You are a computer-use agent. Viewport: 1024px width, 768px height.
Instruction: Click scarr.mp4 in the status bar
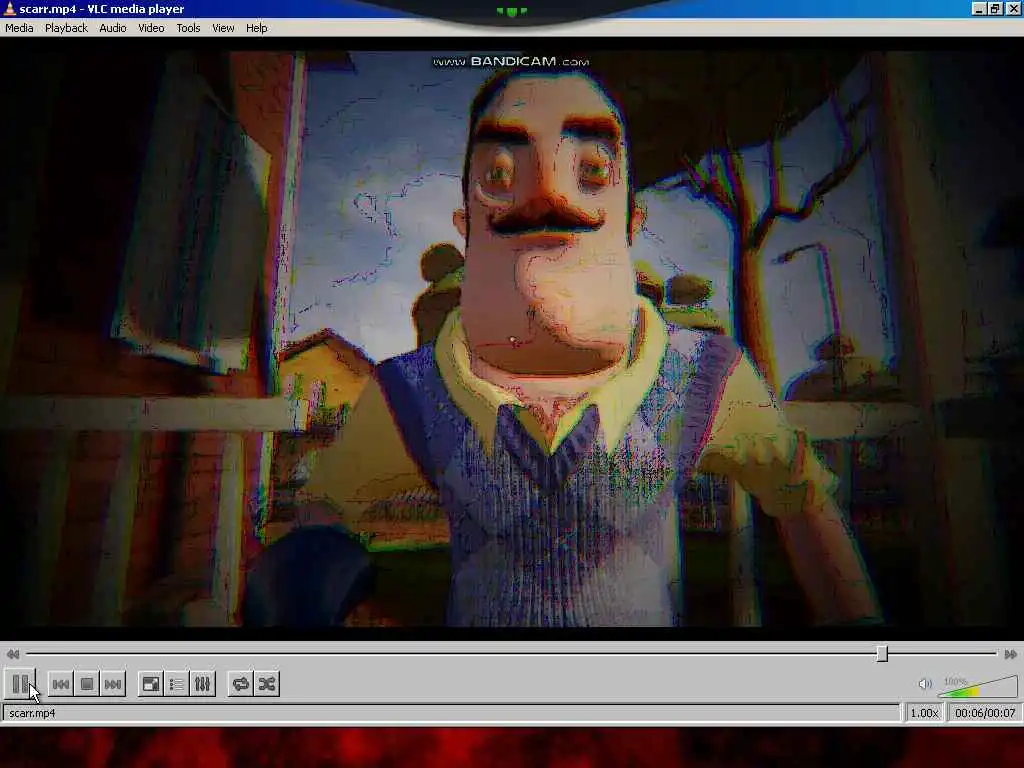(32, 713)
